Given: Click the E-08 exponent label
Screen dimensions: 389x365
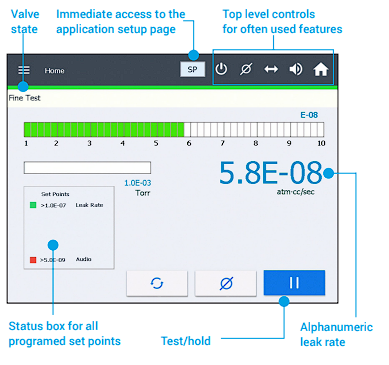Looking at the screenshot, I should [x=309, y=115].
